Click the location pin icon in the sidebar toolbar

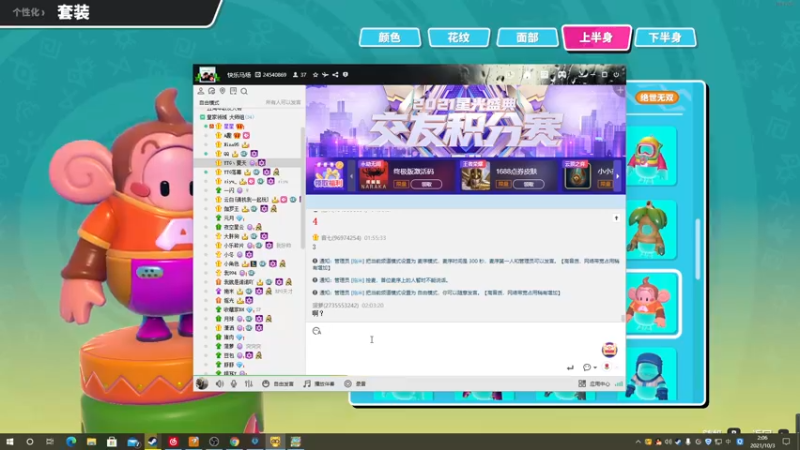click(x=222, y=91)
